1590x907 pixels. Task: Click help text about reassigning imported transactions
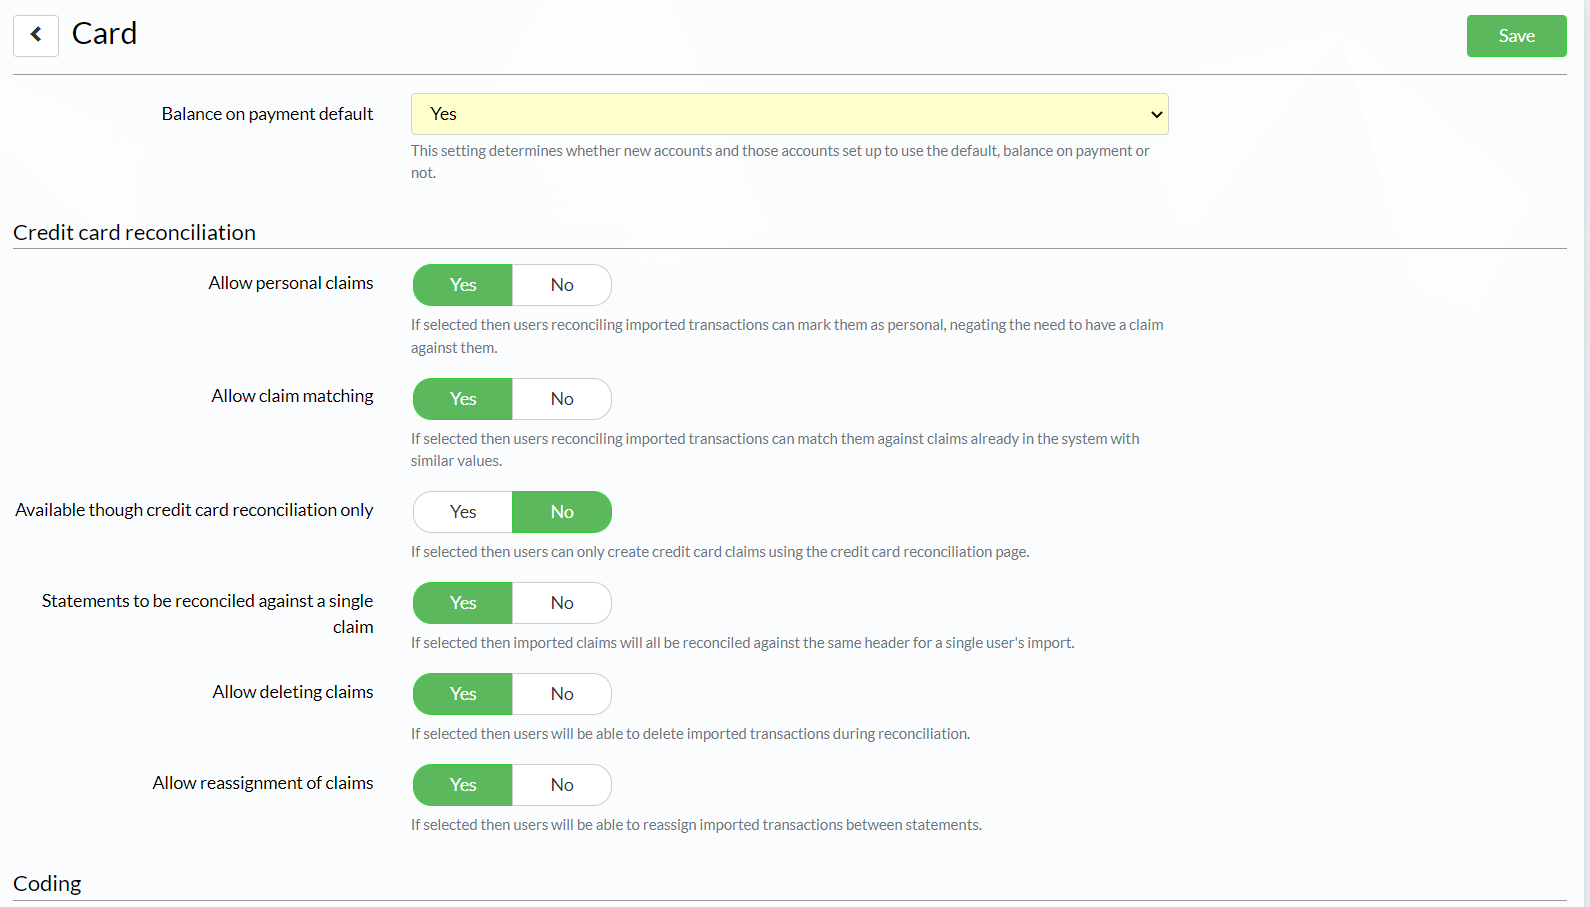[696, 825]
